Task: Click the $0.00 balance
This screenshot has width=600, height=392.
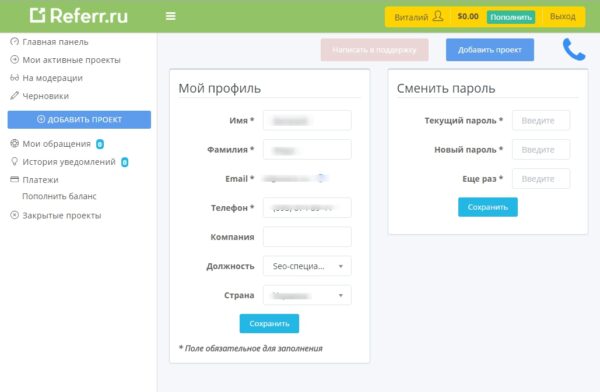Action: pyautogui.click(x=468, y=16)
